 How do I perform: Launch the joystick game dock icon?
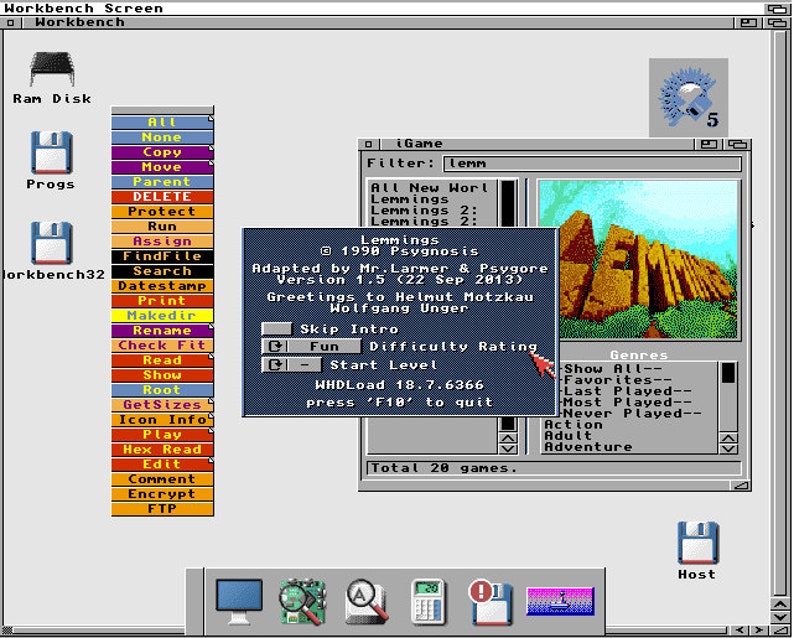560,602
